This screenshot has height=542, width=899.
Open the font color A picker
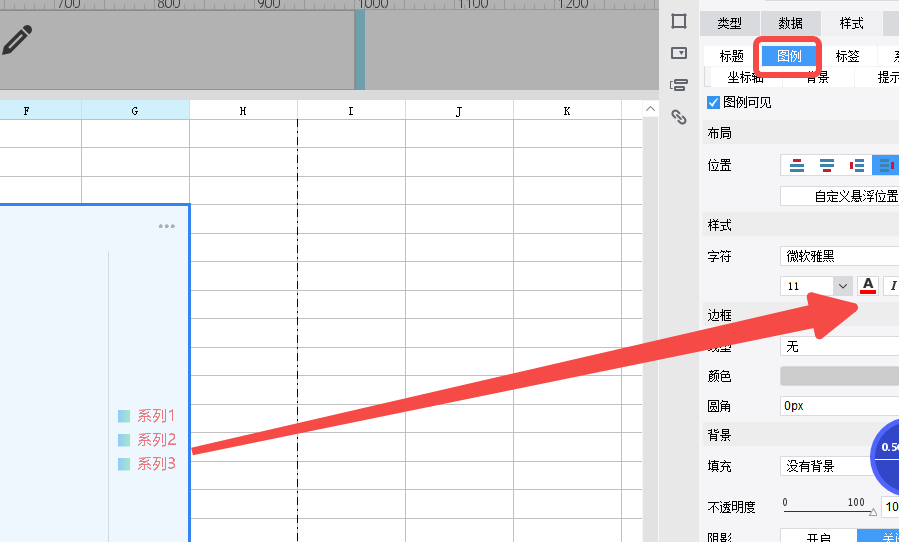(x=868, y=285)
